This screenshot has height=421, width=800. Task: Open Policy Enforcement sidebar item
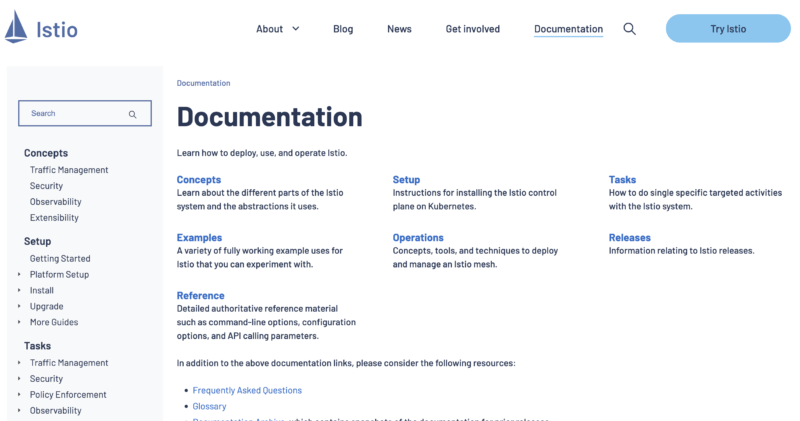68,394
